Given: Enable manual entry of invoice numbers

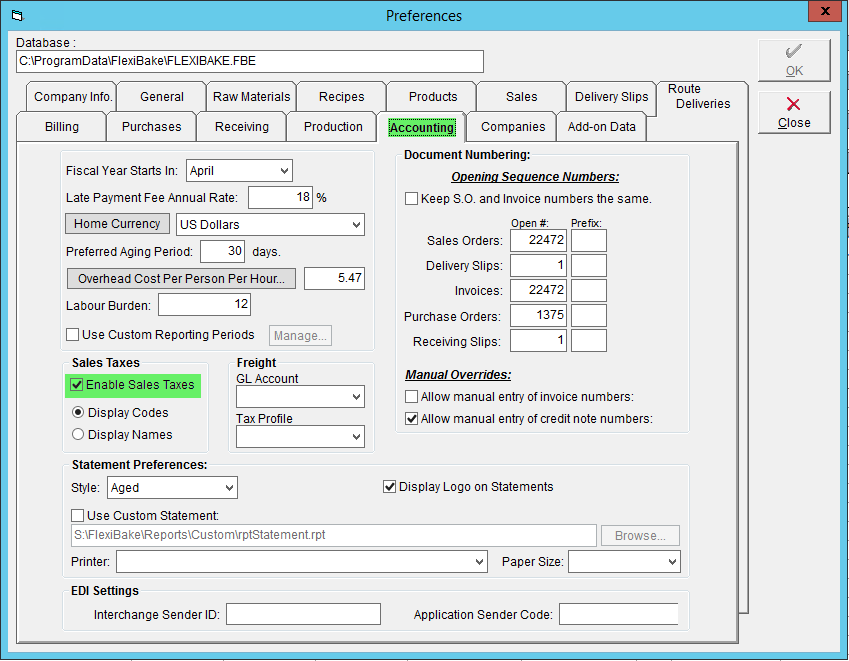Looking at the screenshot, I should (x=412, y=397).
